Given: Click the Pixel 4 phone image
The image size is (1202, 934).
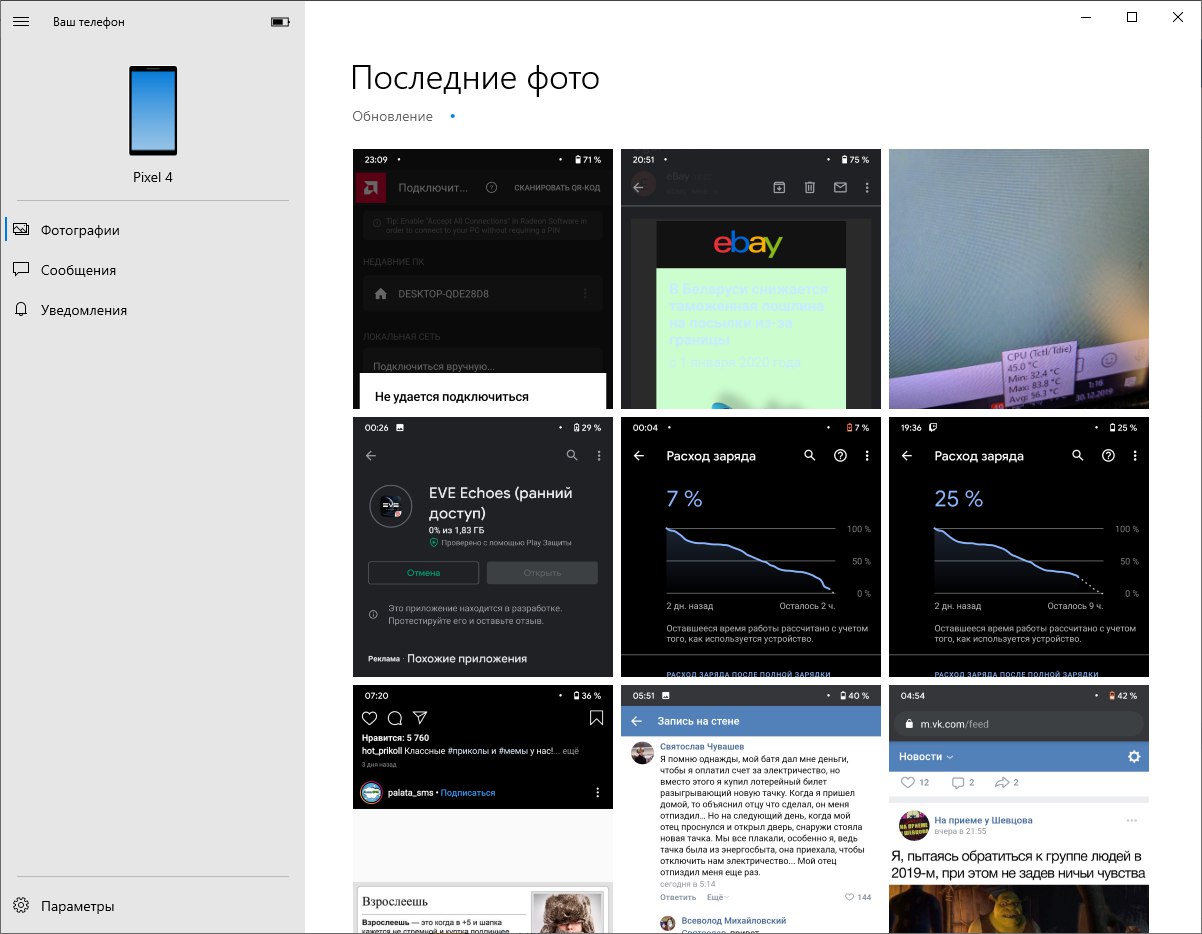Looking at the screenshot, I should click(153, 111).
